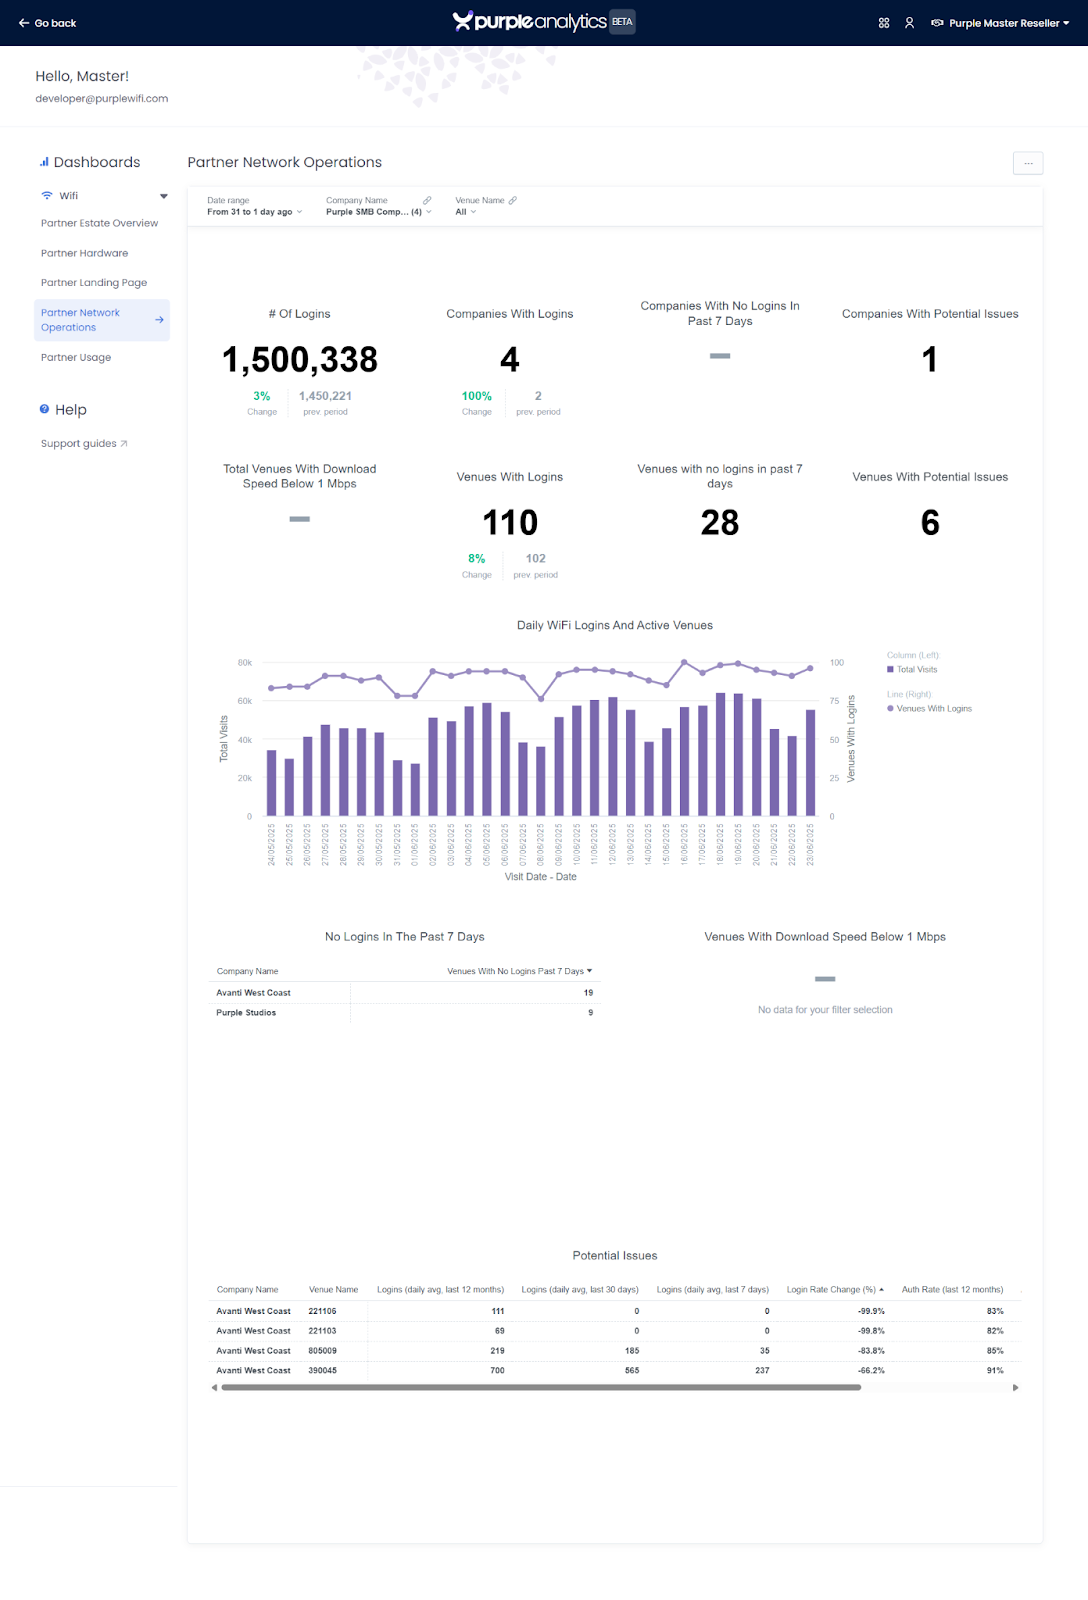Click the external link icon next to Support guides

click(x=124, y=444)
